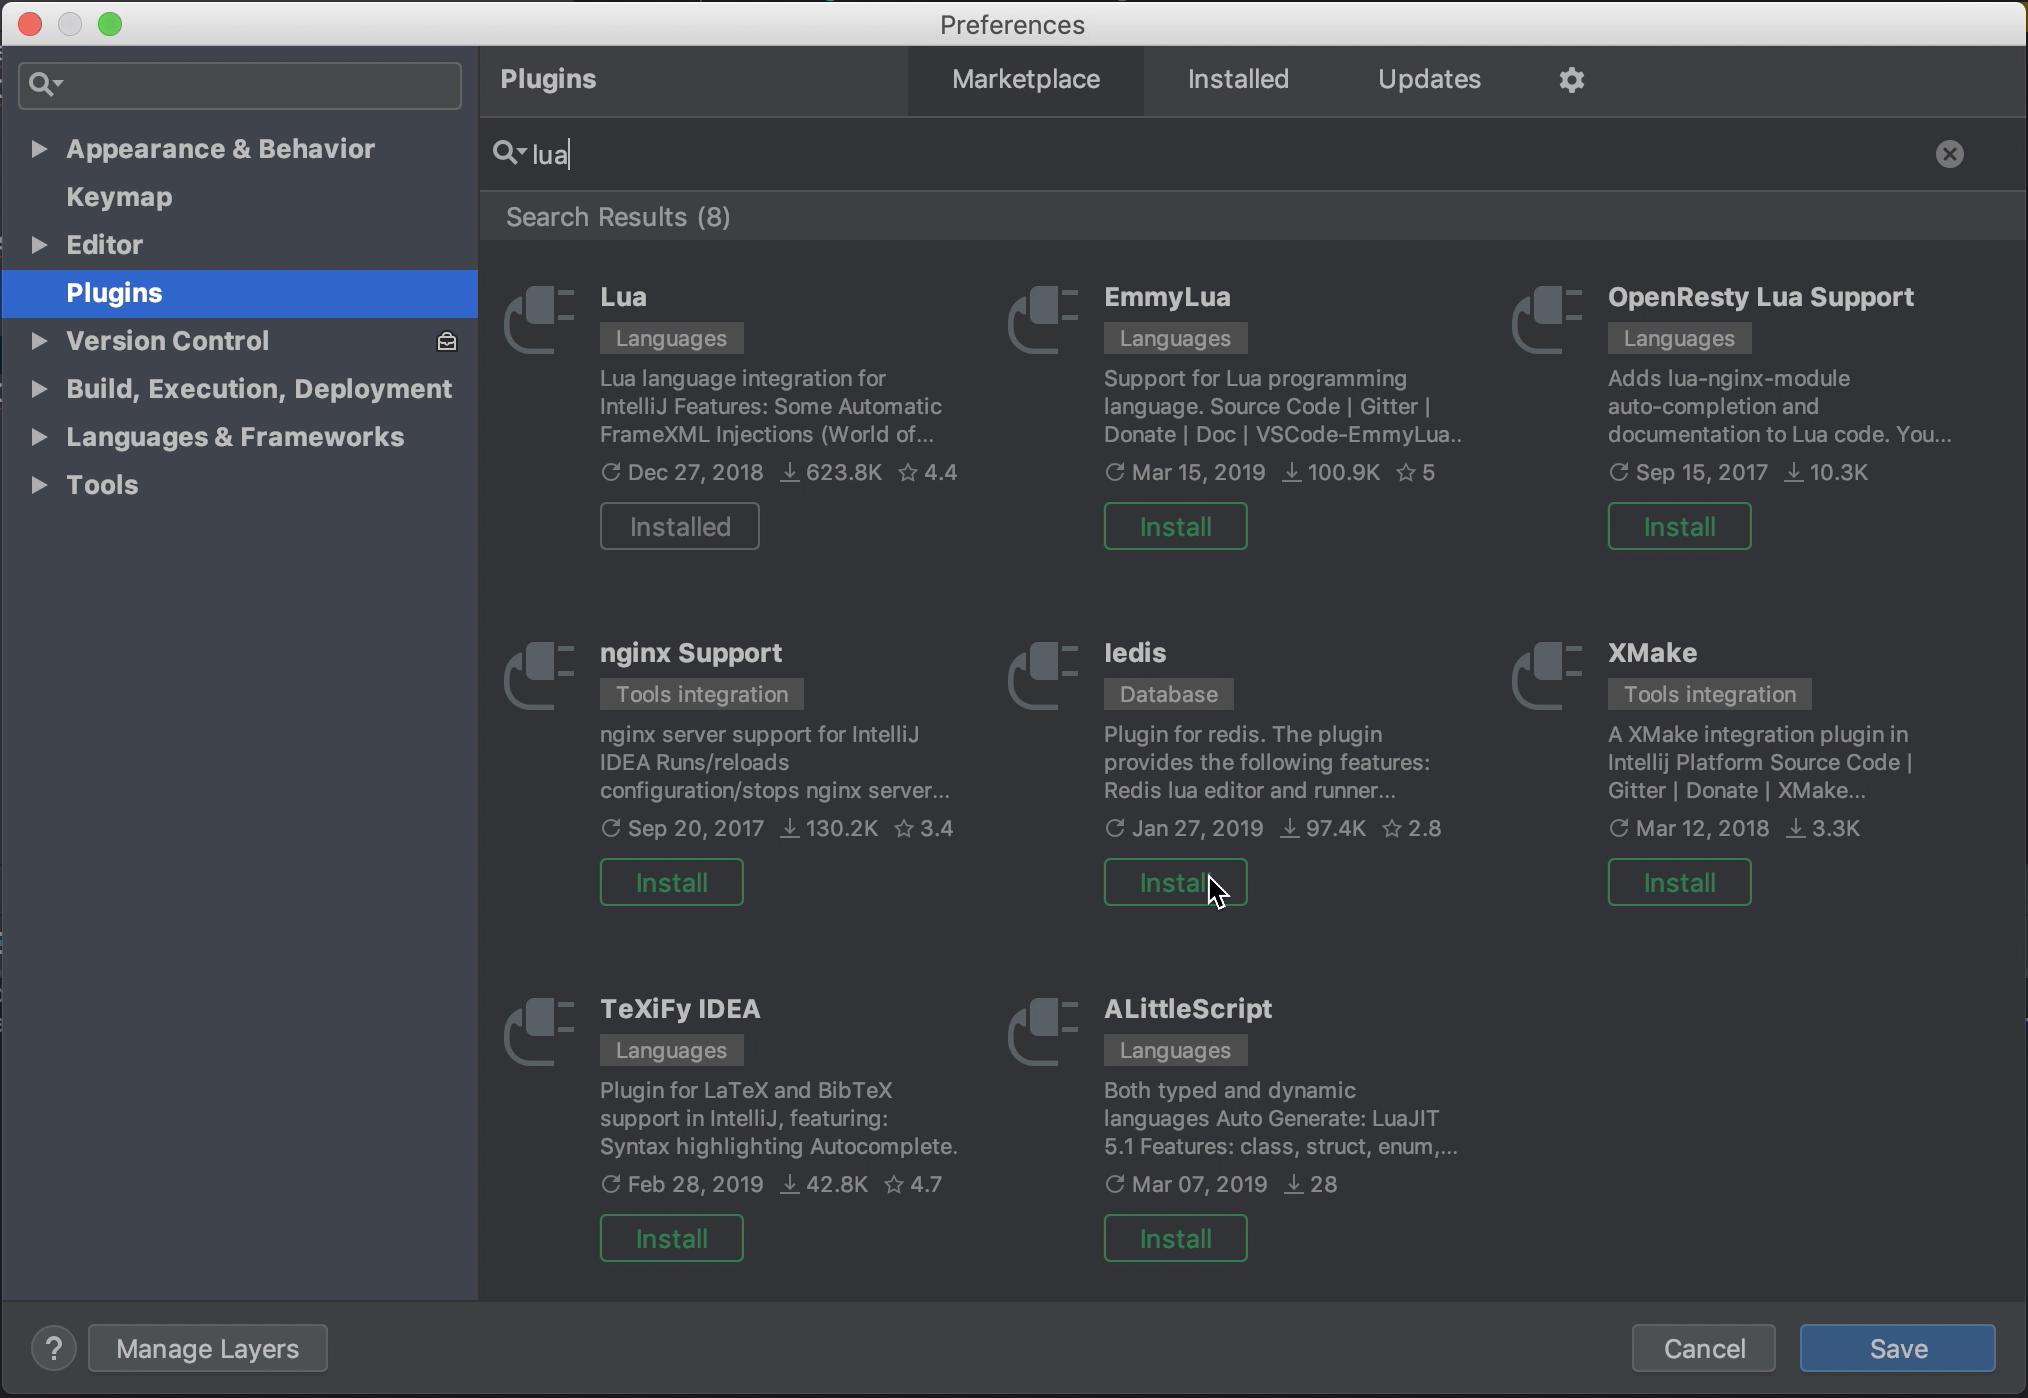Click the Iedis plugin icon
This screenshot has height=1398, width=2028.
pyautogui.click(x=1044, y=676)
